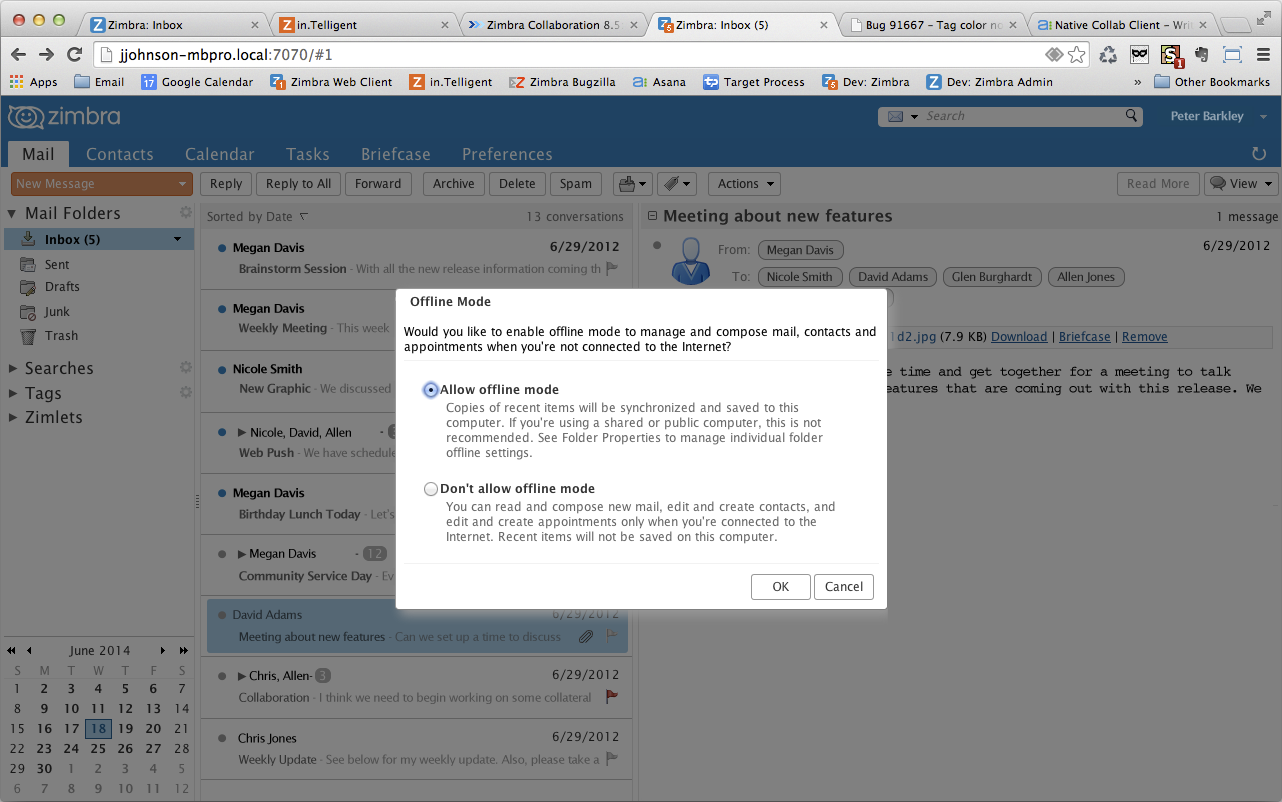Click browser Back arrow
The height and width of the screenshot is (802, 1282).
click(19, 54)
